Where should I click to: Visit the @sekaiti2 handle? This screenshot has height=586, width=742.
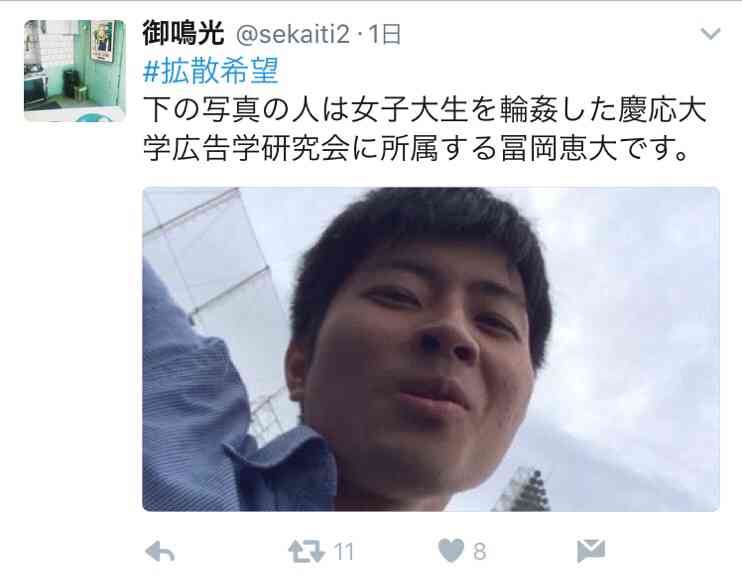(x=293, y=35)
